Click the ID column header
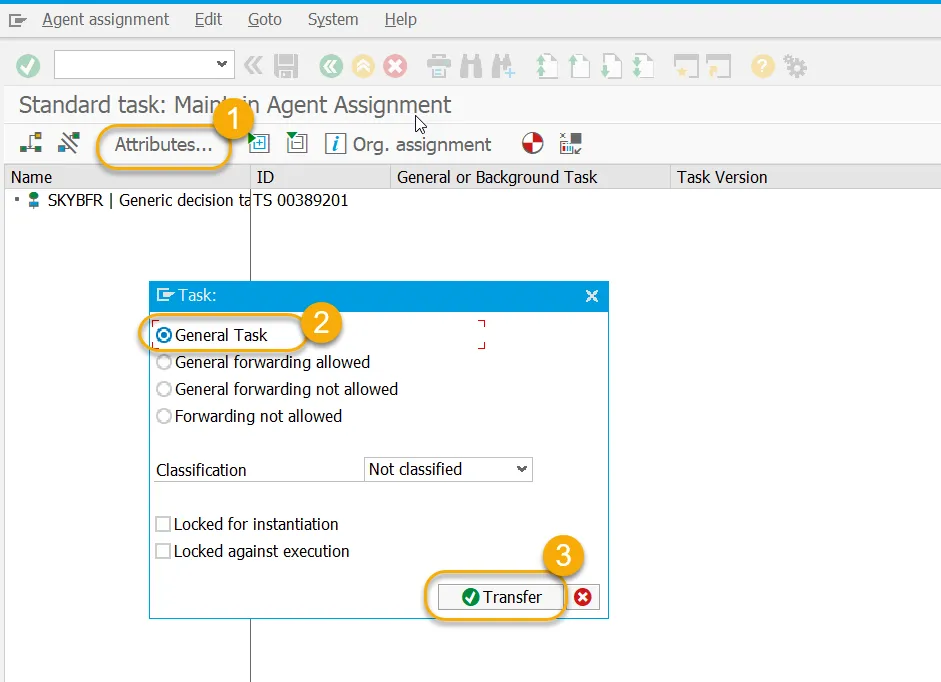The height and width of the screenshot is (682, 941). pos(320,177)
